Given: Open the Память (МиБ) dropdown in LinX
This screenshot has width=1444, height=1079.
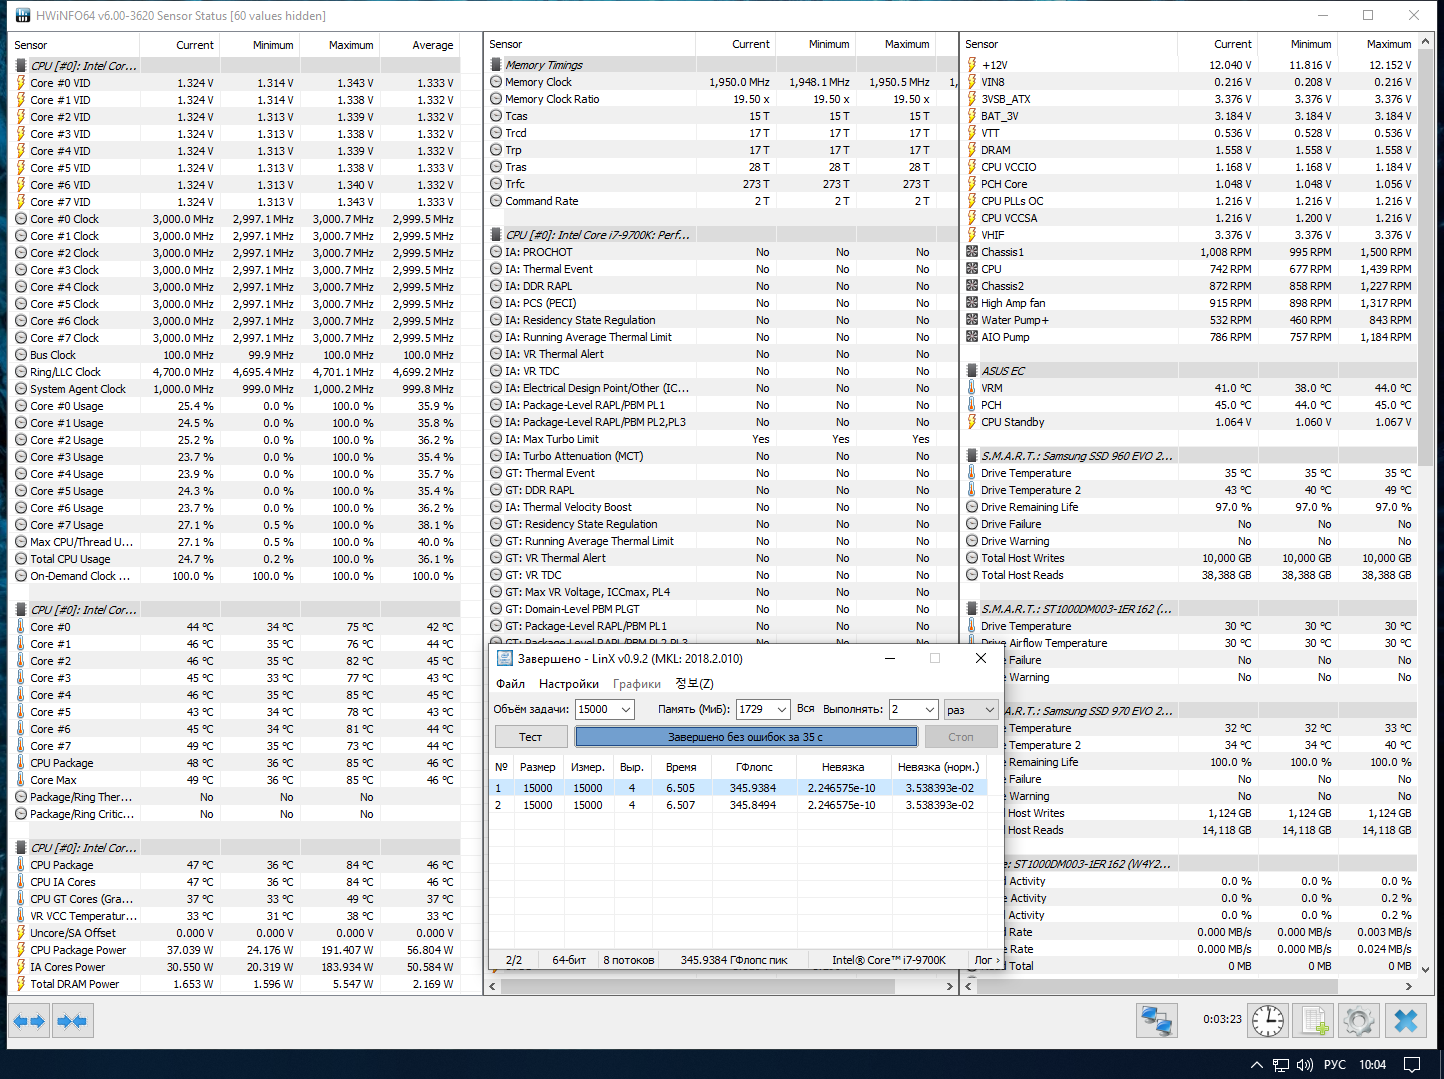Looking at the screenshot, I should (x=782, y=709).
